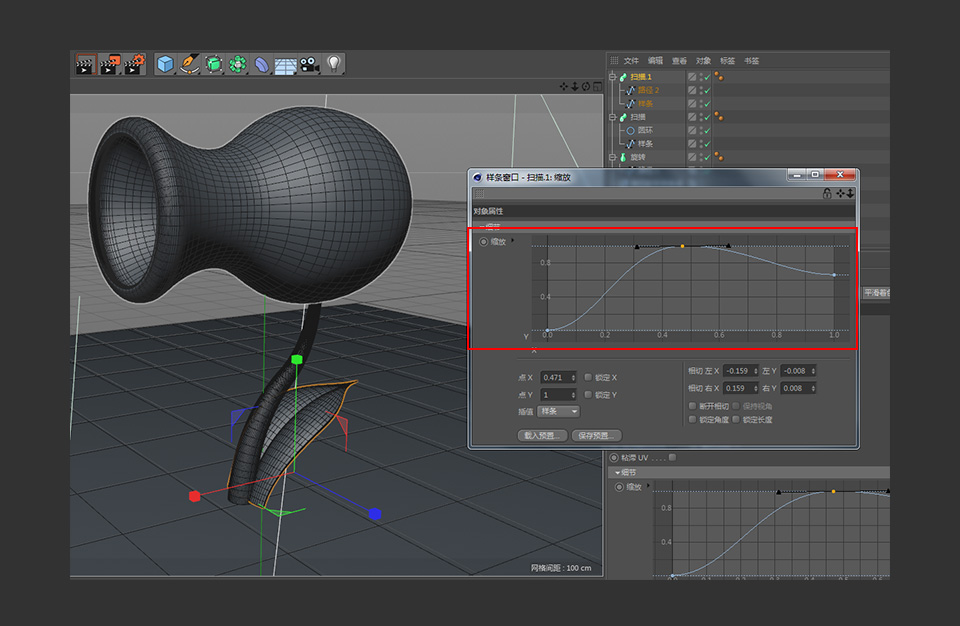Click 载入预置 button
Viewport: 960px width, 626px height.
(543, 436)
